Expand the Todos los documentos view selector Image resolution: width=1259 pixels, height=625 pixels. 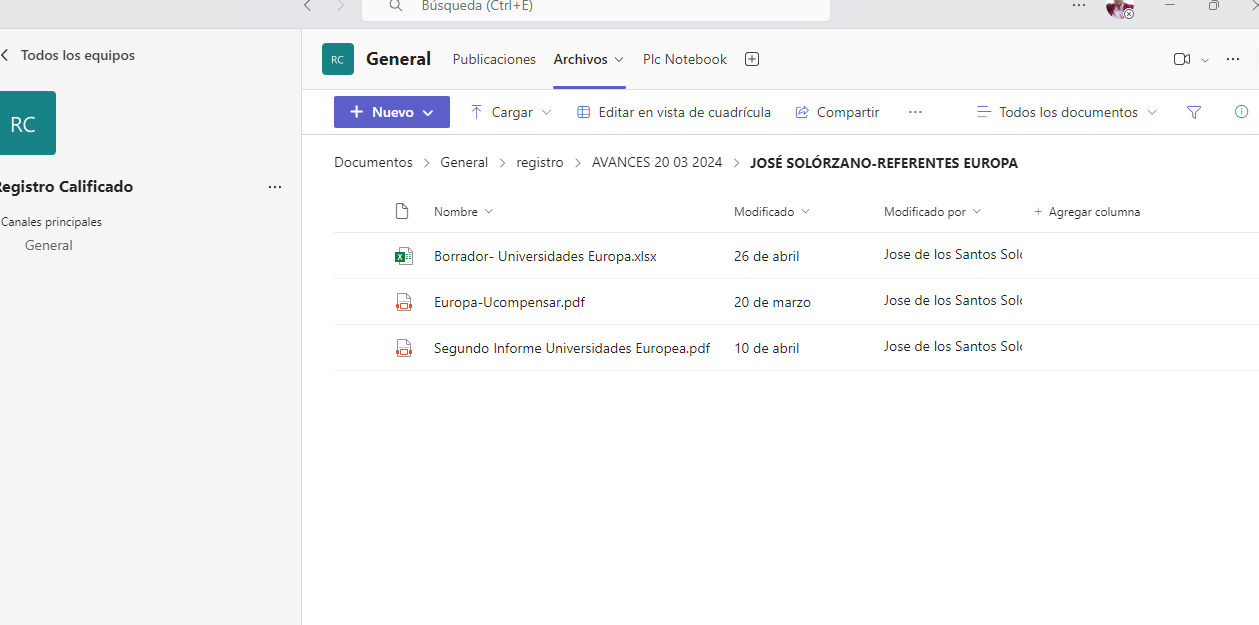point(1067,112)
